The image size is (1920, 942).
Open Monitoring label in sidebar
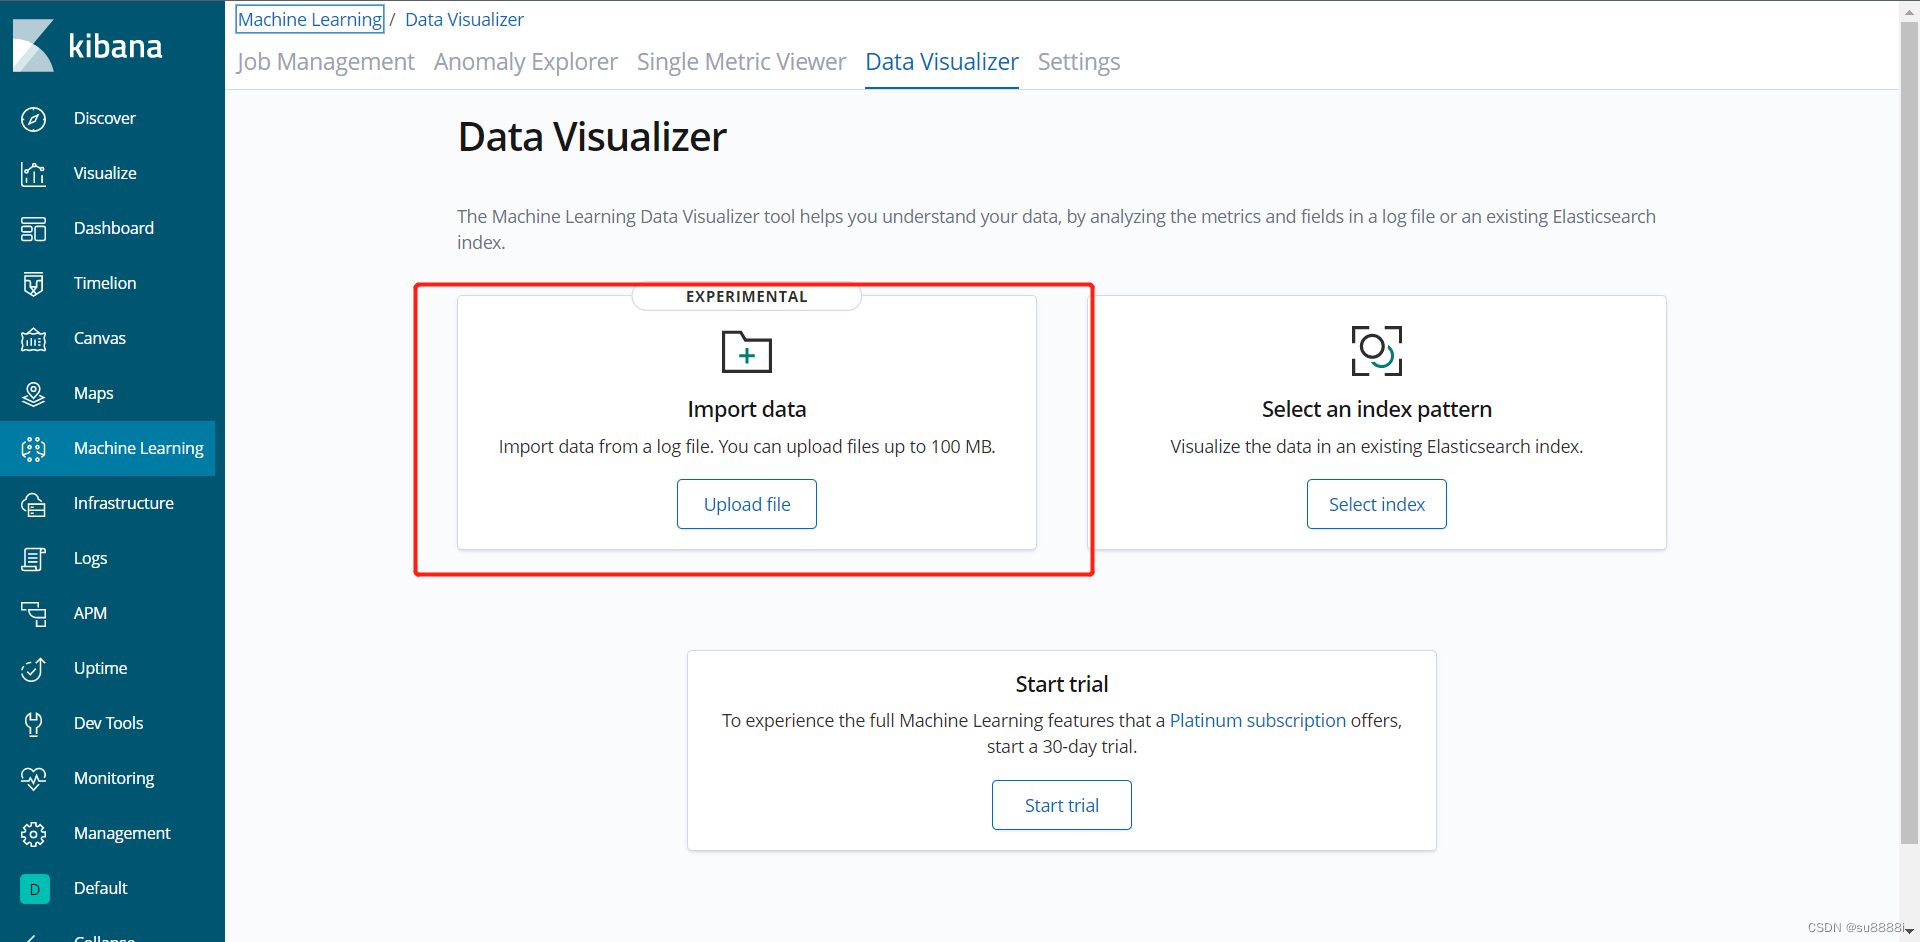pyautogui.click(x=114, y=778)
